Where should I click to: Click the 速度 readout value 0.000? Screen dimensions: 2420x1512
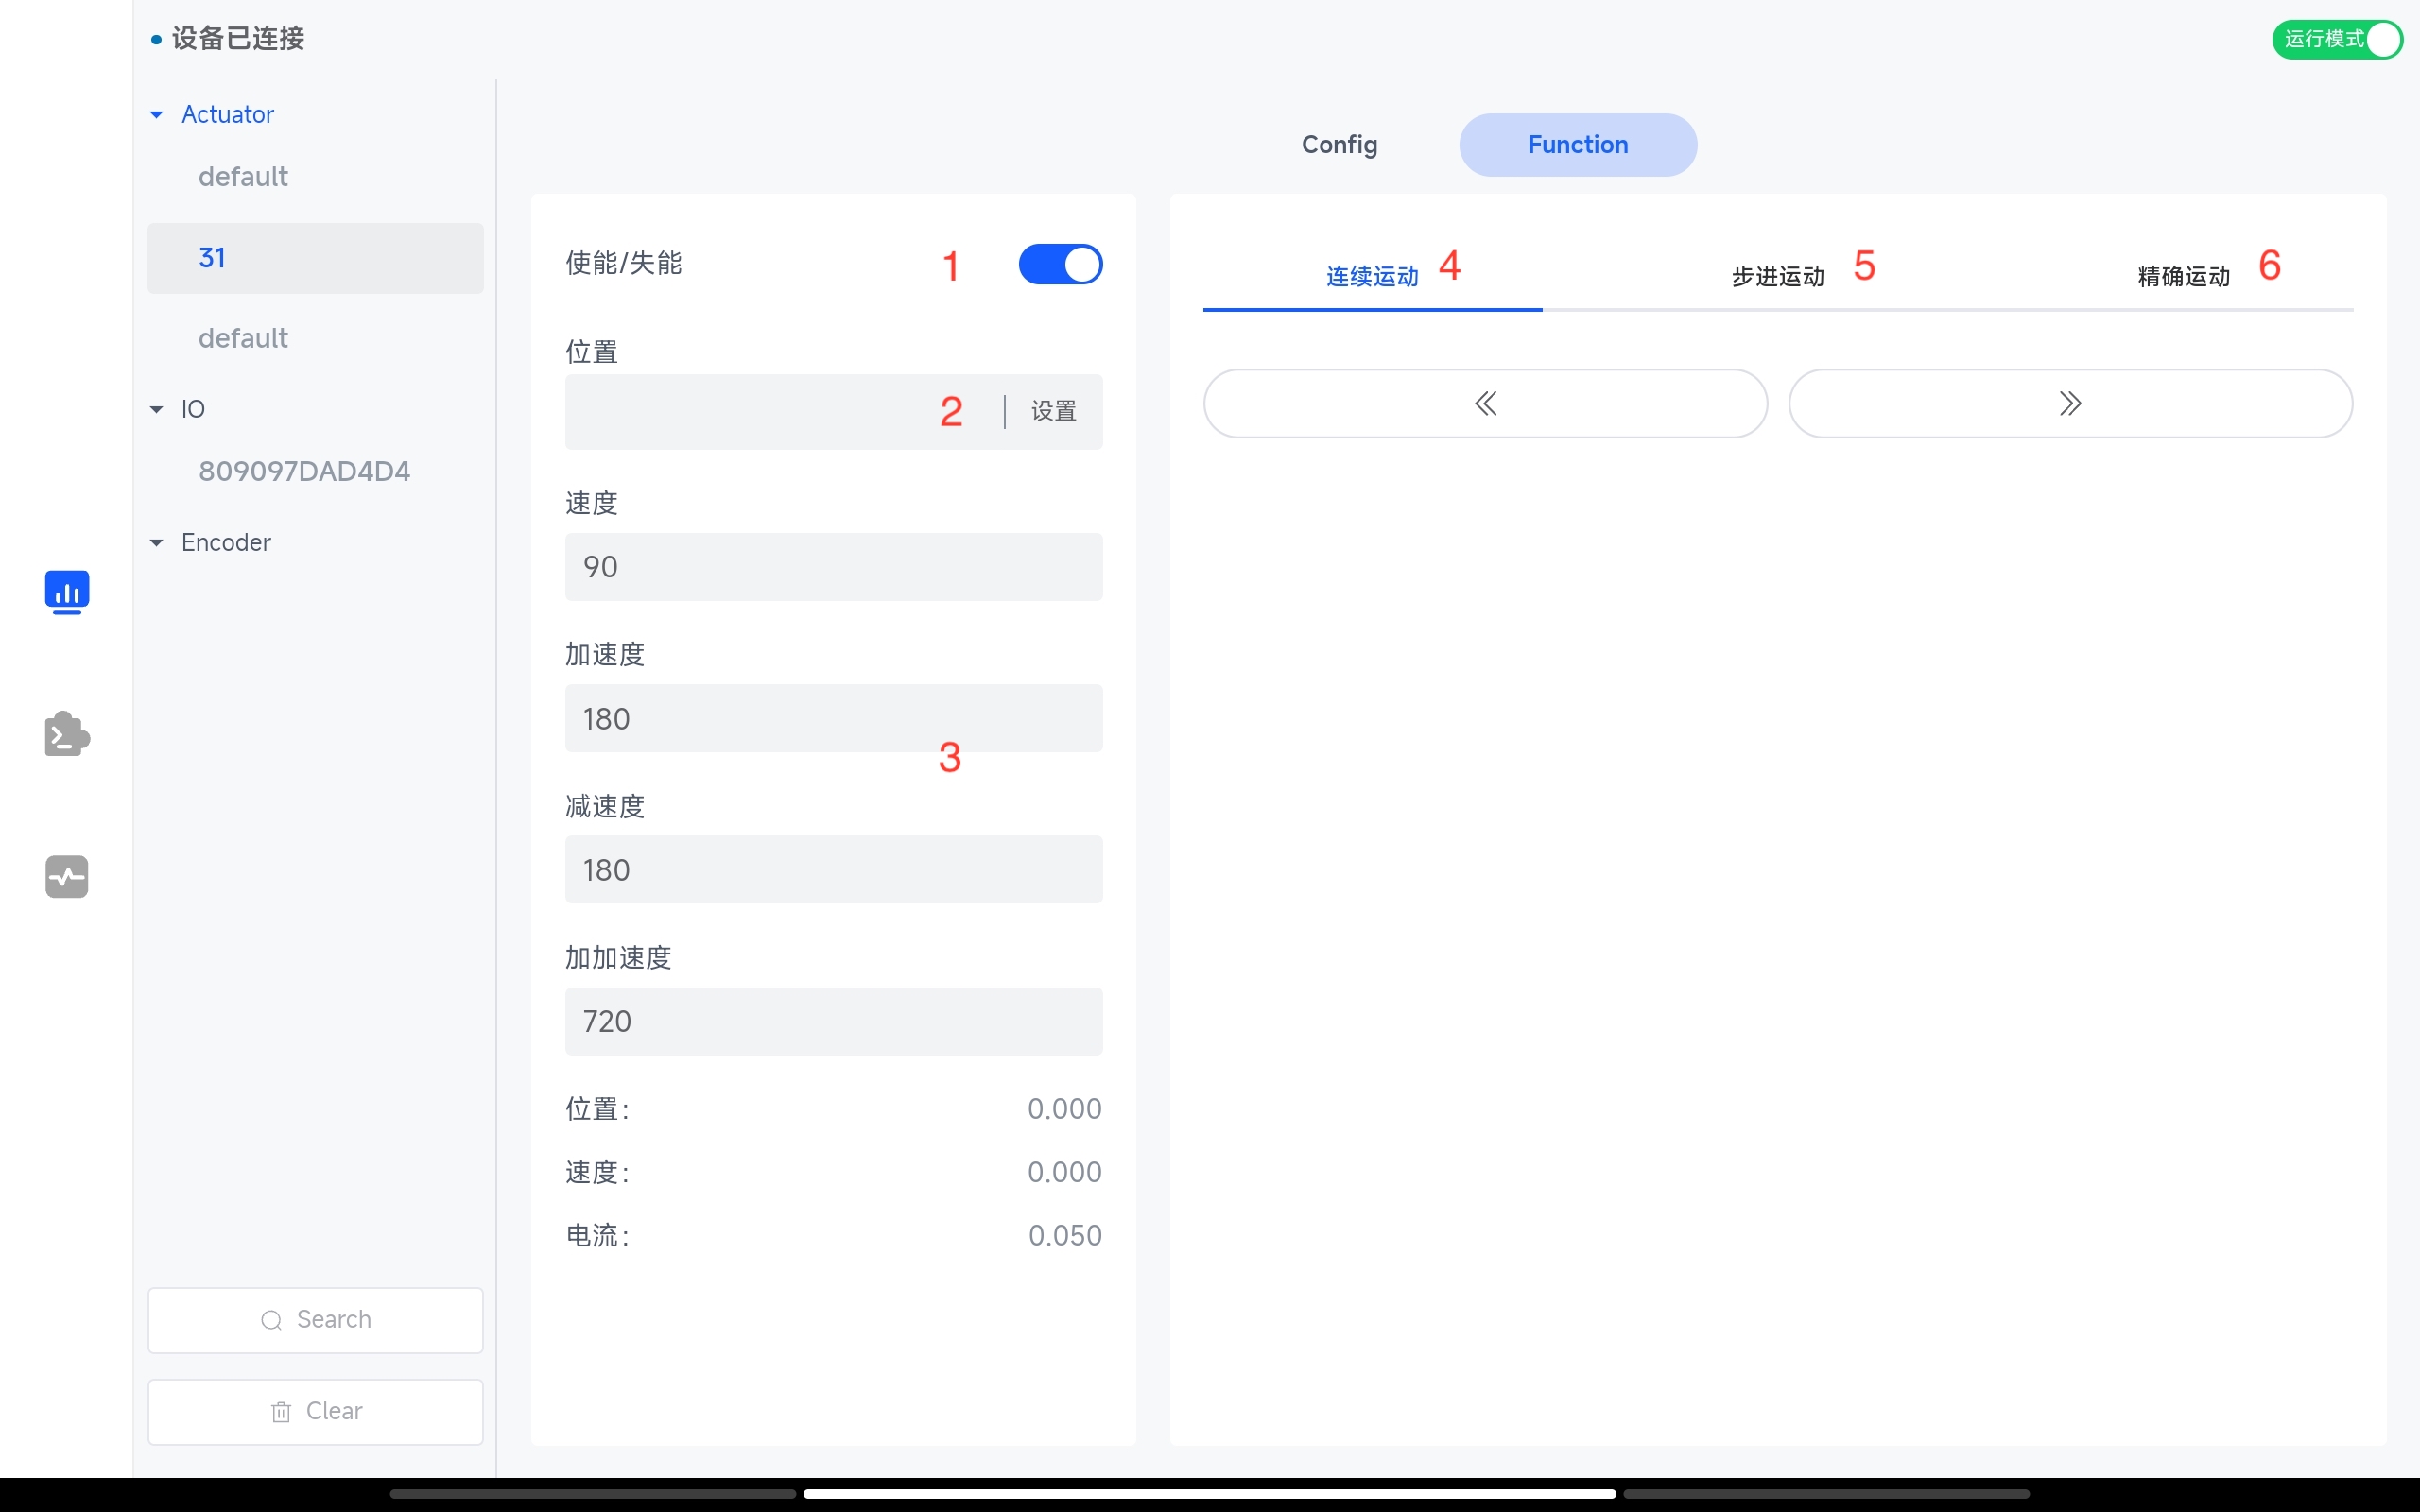pos(1065,1172)
